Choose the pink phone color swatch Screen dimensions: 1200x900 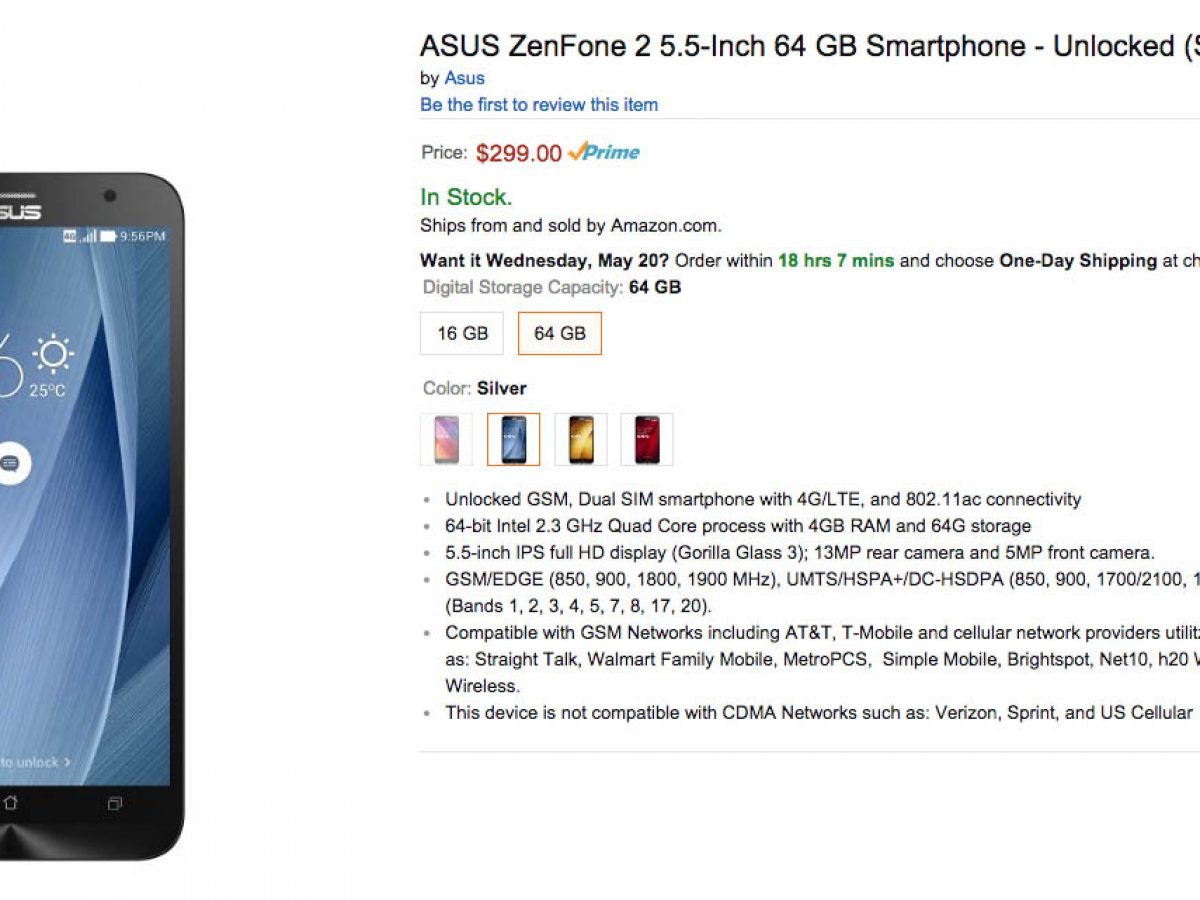point(446,439)
